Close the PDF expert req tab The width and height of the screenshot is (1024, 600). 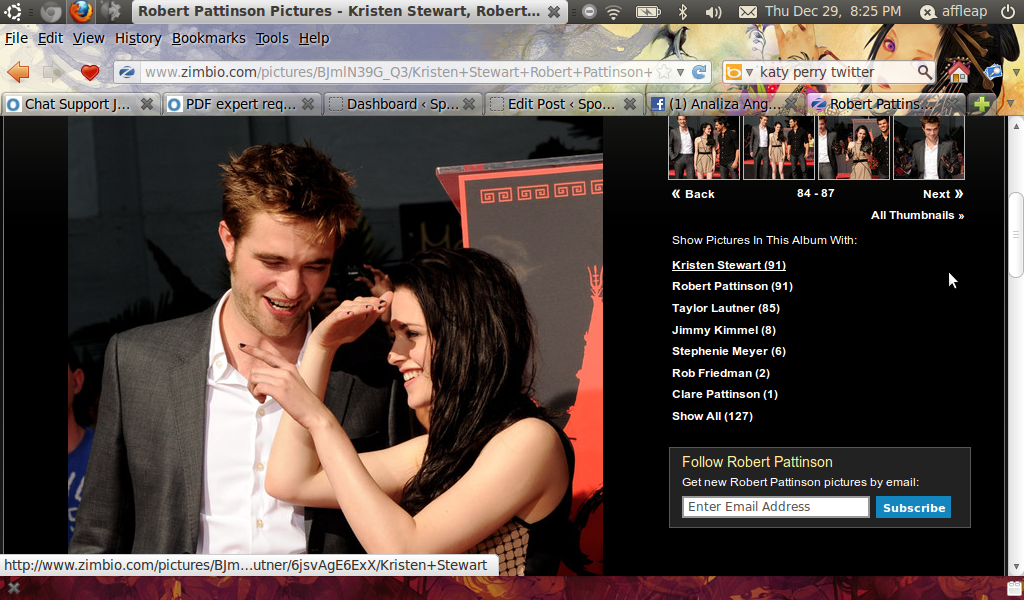[308, 104]
